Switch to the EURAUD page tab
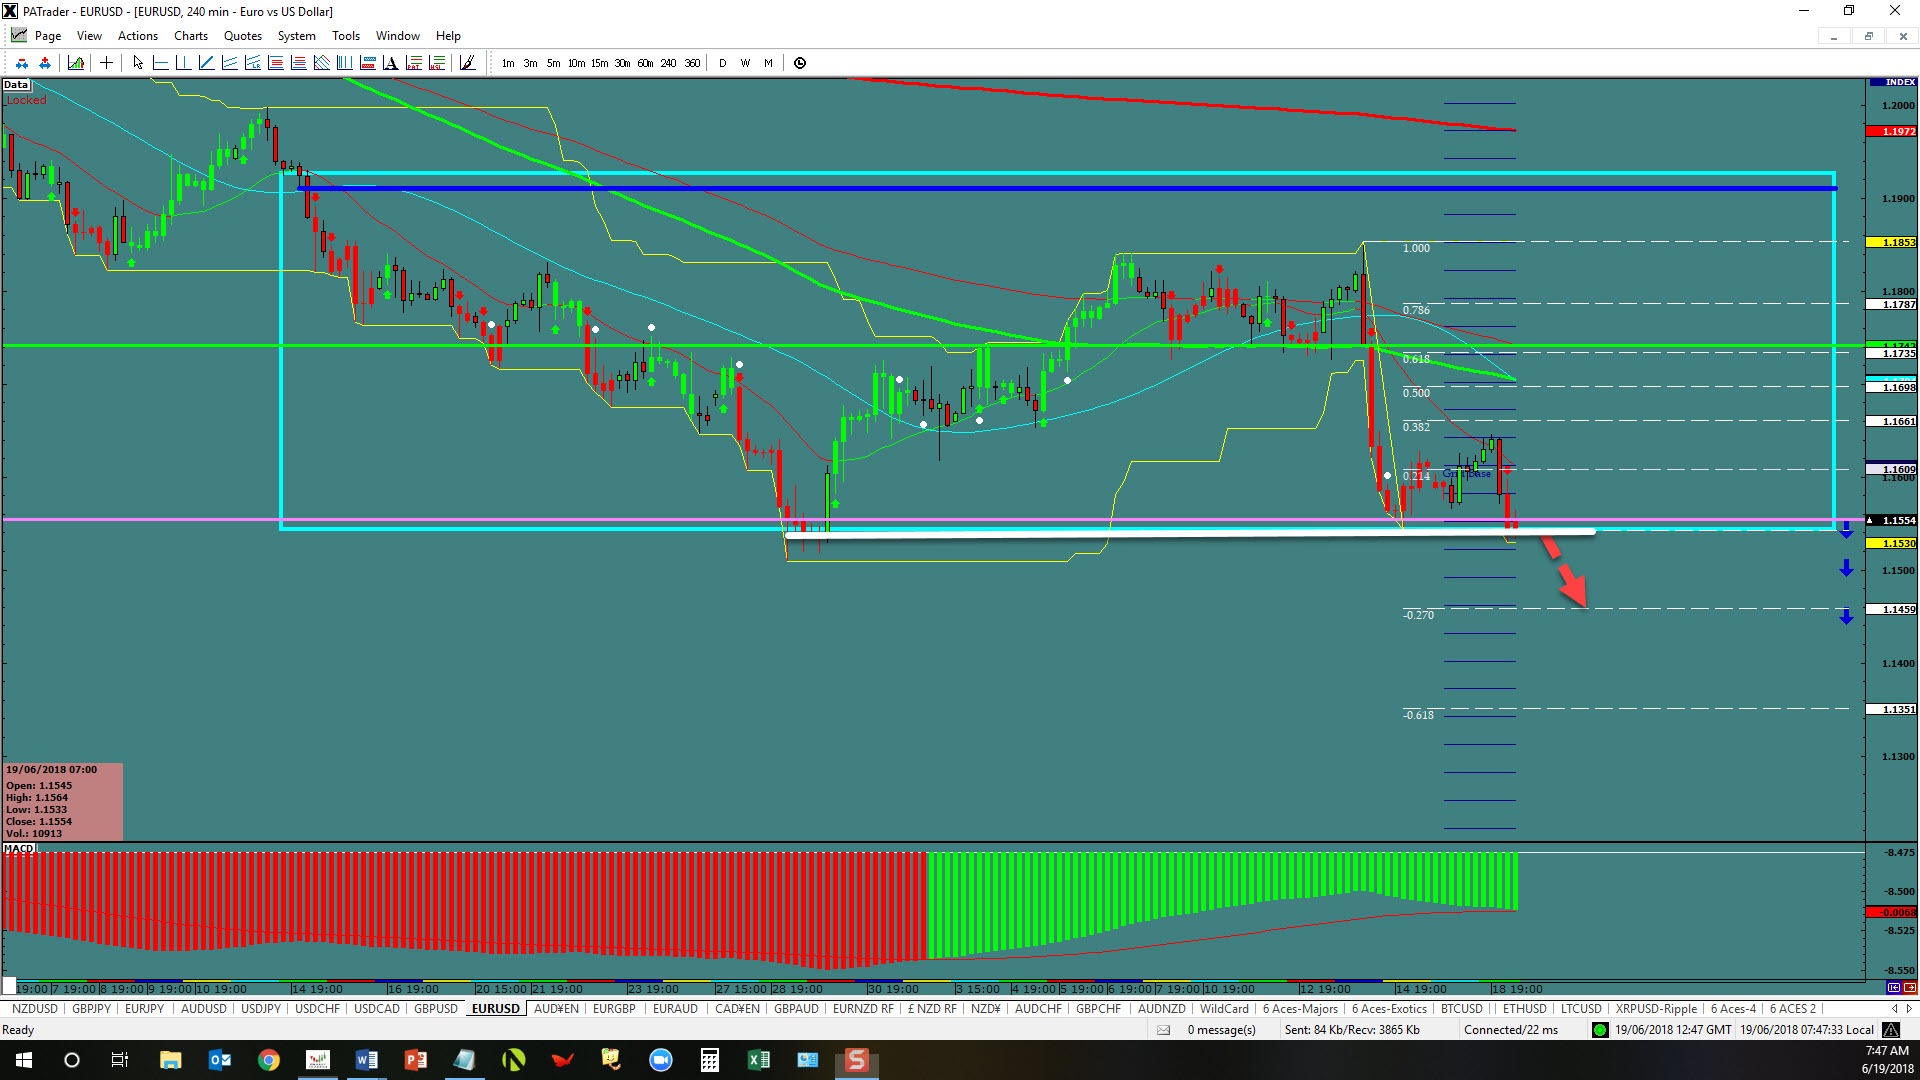This screenshot has height=1080, width=1920. click(675, 1009)
